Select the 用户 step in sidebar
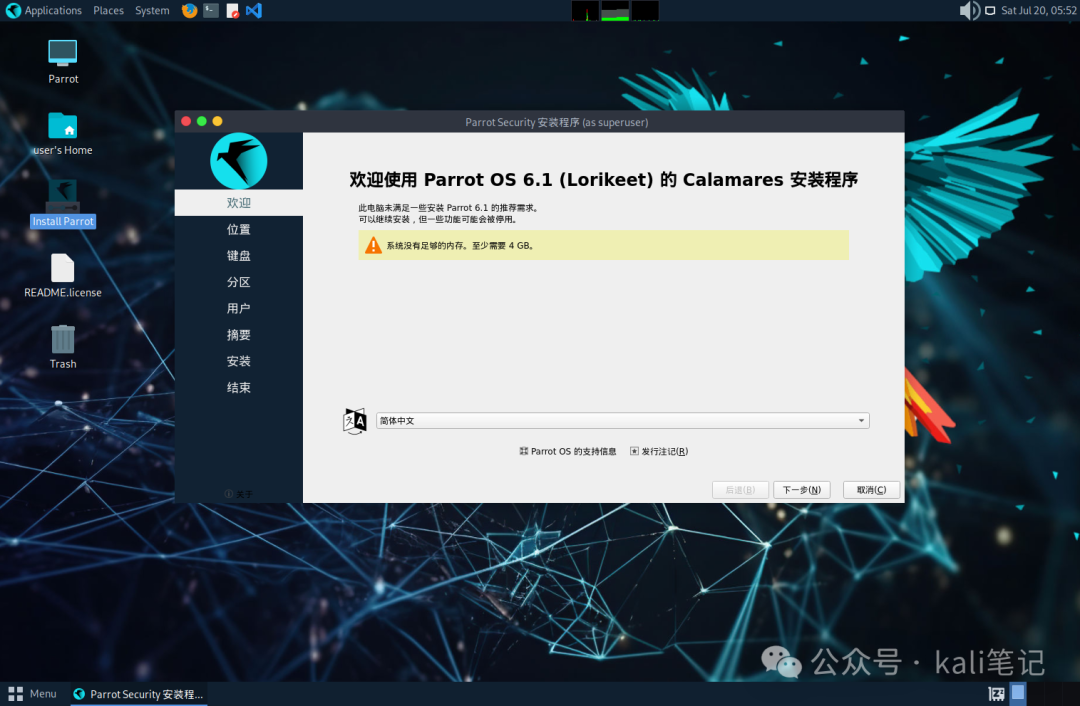The height and width of the screenshot is (706, 1080). pyautogui.click(x=238, y=309)
